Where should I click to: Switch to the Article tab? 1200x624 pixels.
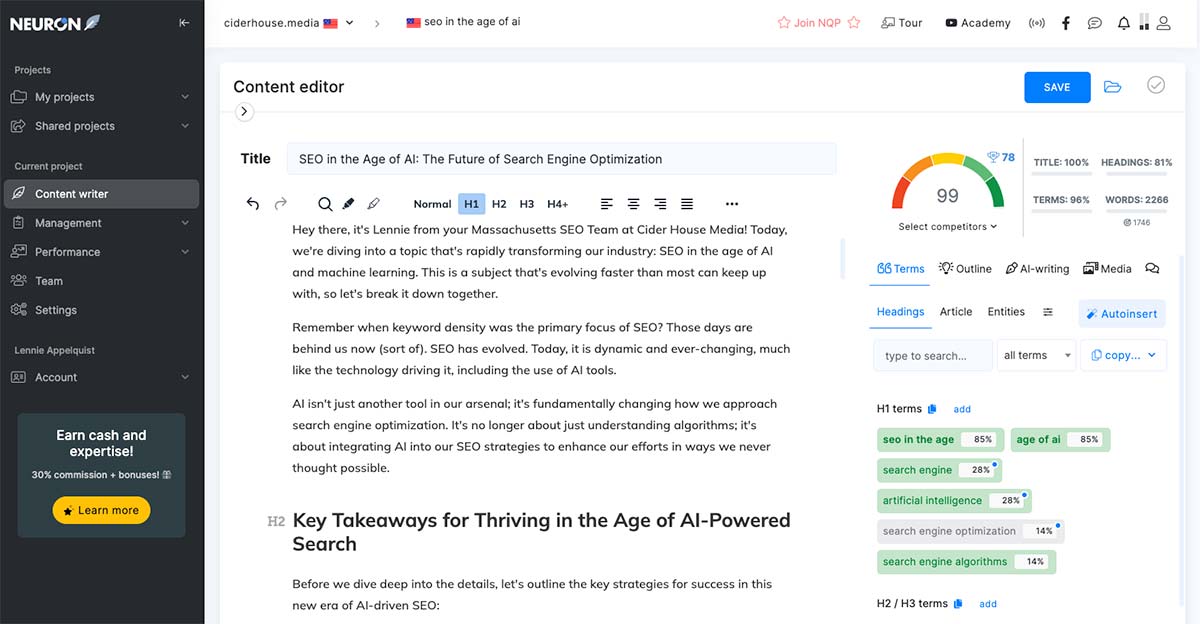pyautogui.click(x=955, y=311)
